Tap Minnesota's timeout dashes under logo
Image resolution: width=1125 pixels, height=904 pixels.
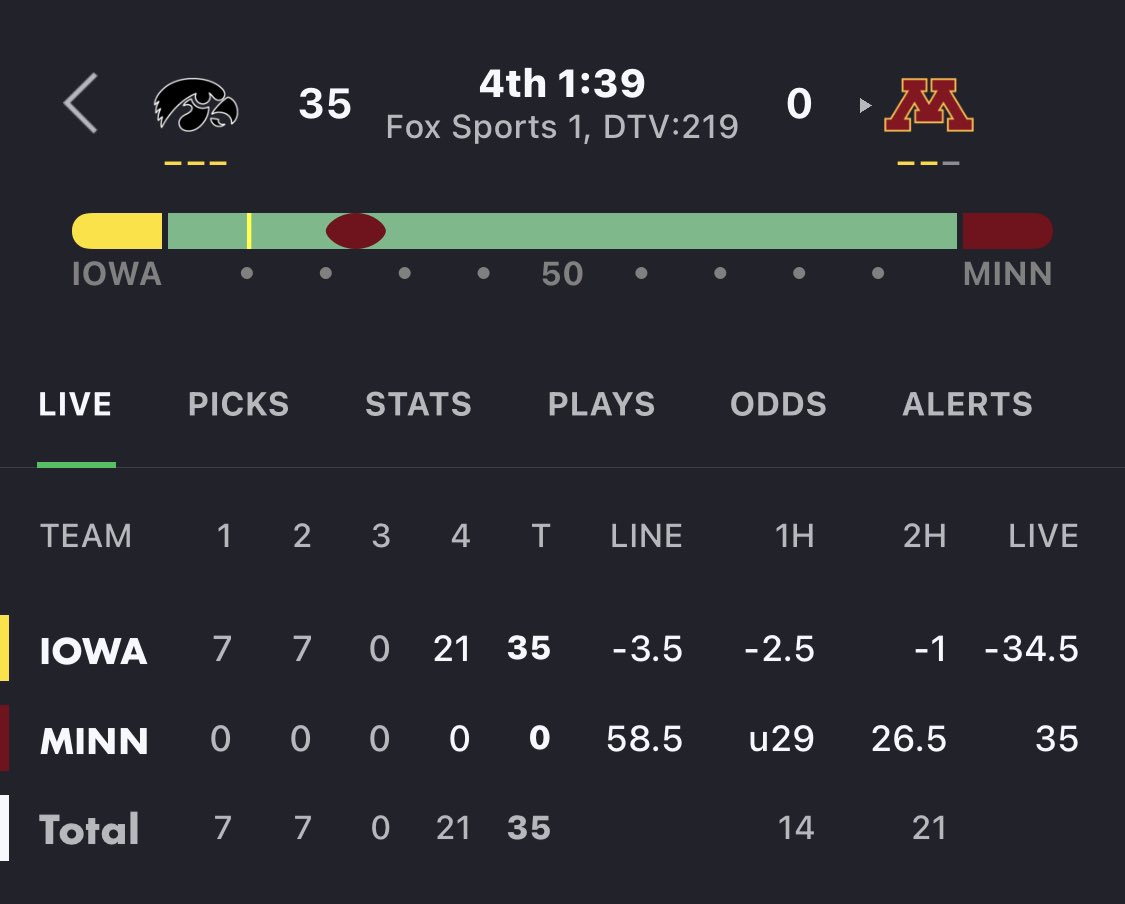(x=928, y=164)
